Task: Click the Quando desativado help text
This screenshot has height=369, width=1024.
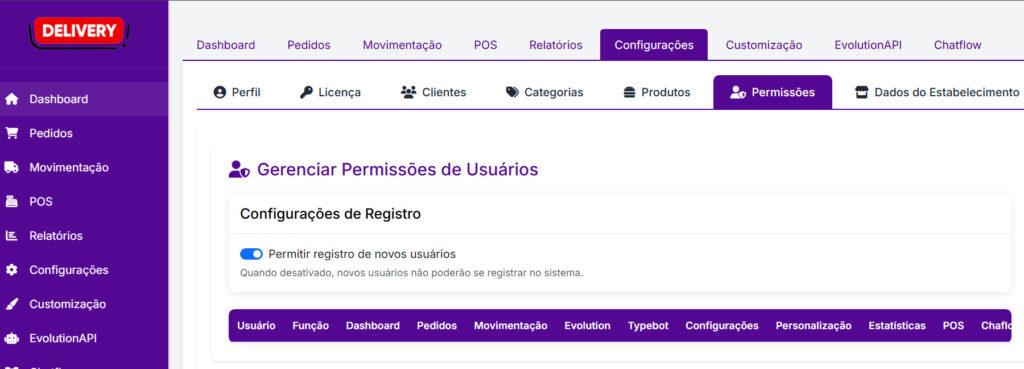Action: [411, 273]
